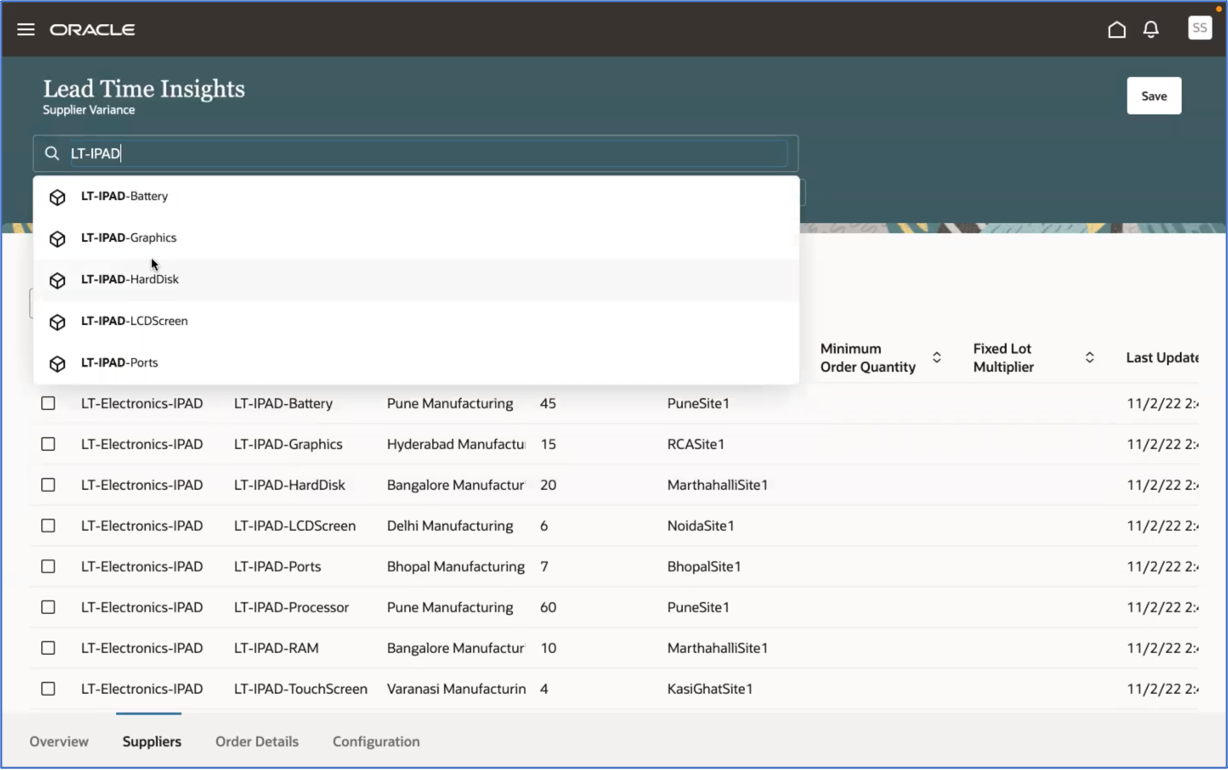The width and height of the screenshot is (1228, 770).
Task: Click Delhi Manufacturing supplier cell
Action: [x=450, y=526]
